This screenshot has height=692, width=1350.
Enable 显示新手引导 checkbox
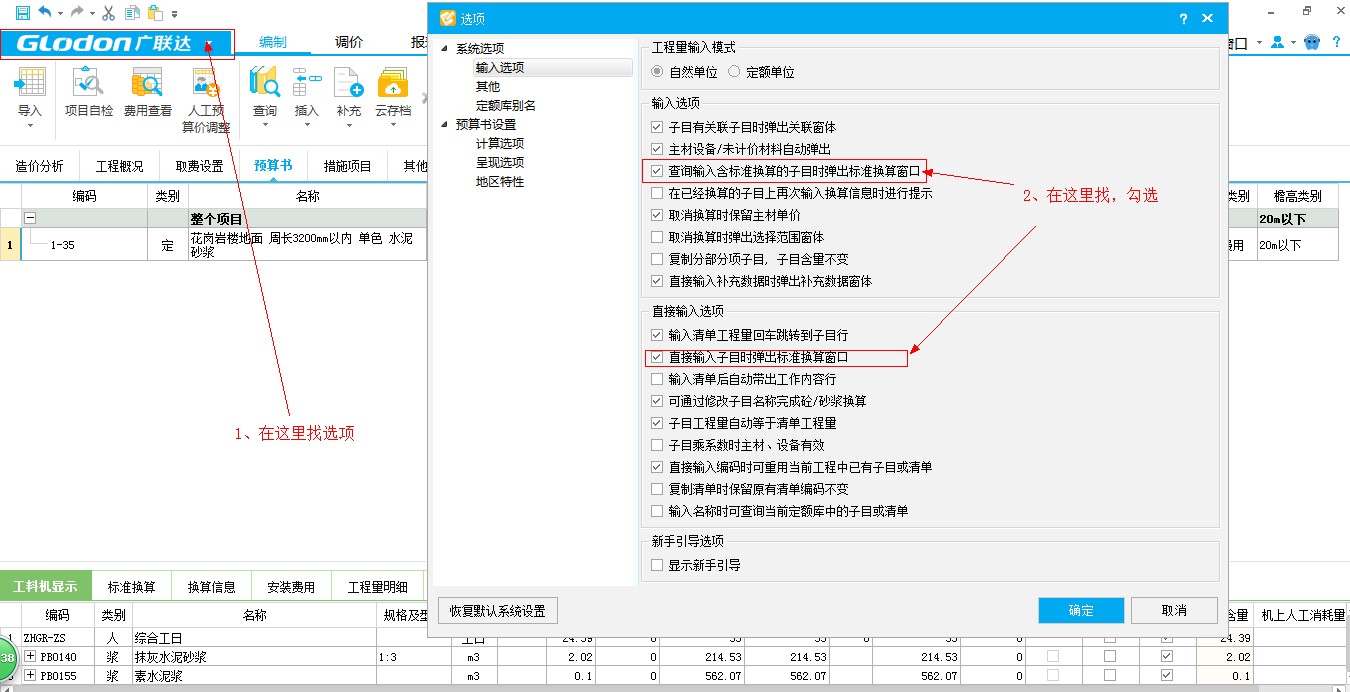[657, 565]
